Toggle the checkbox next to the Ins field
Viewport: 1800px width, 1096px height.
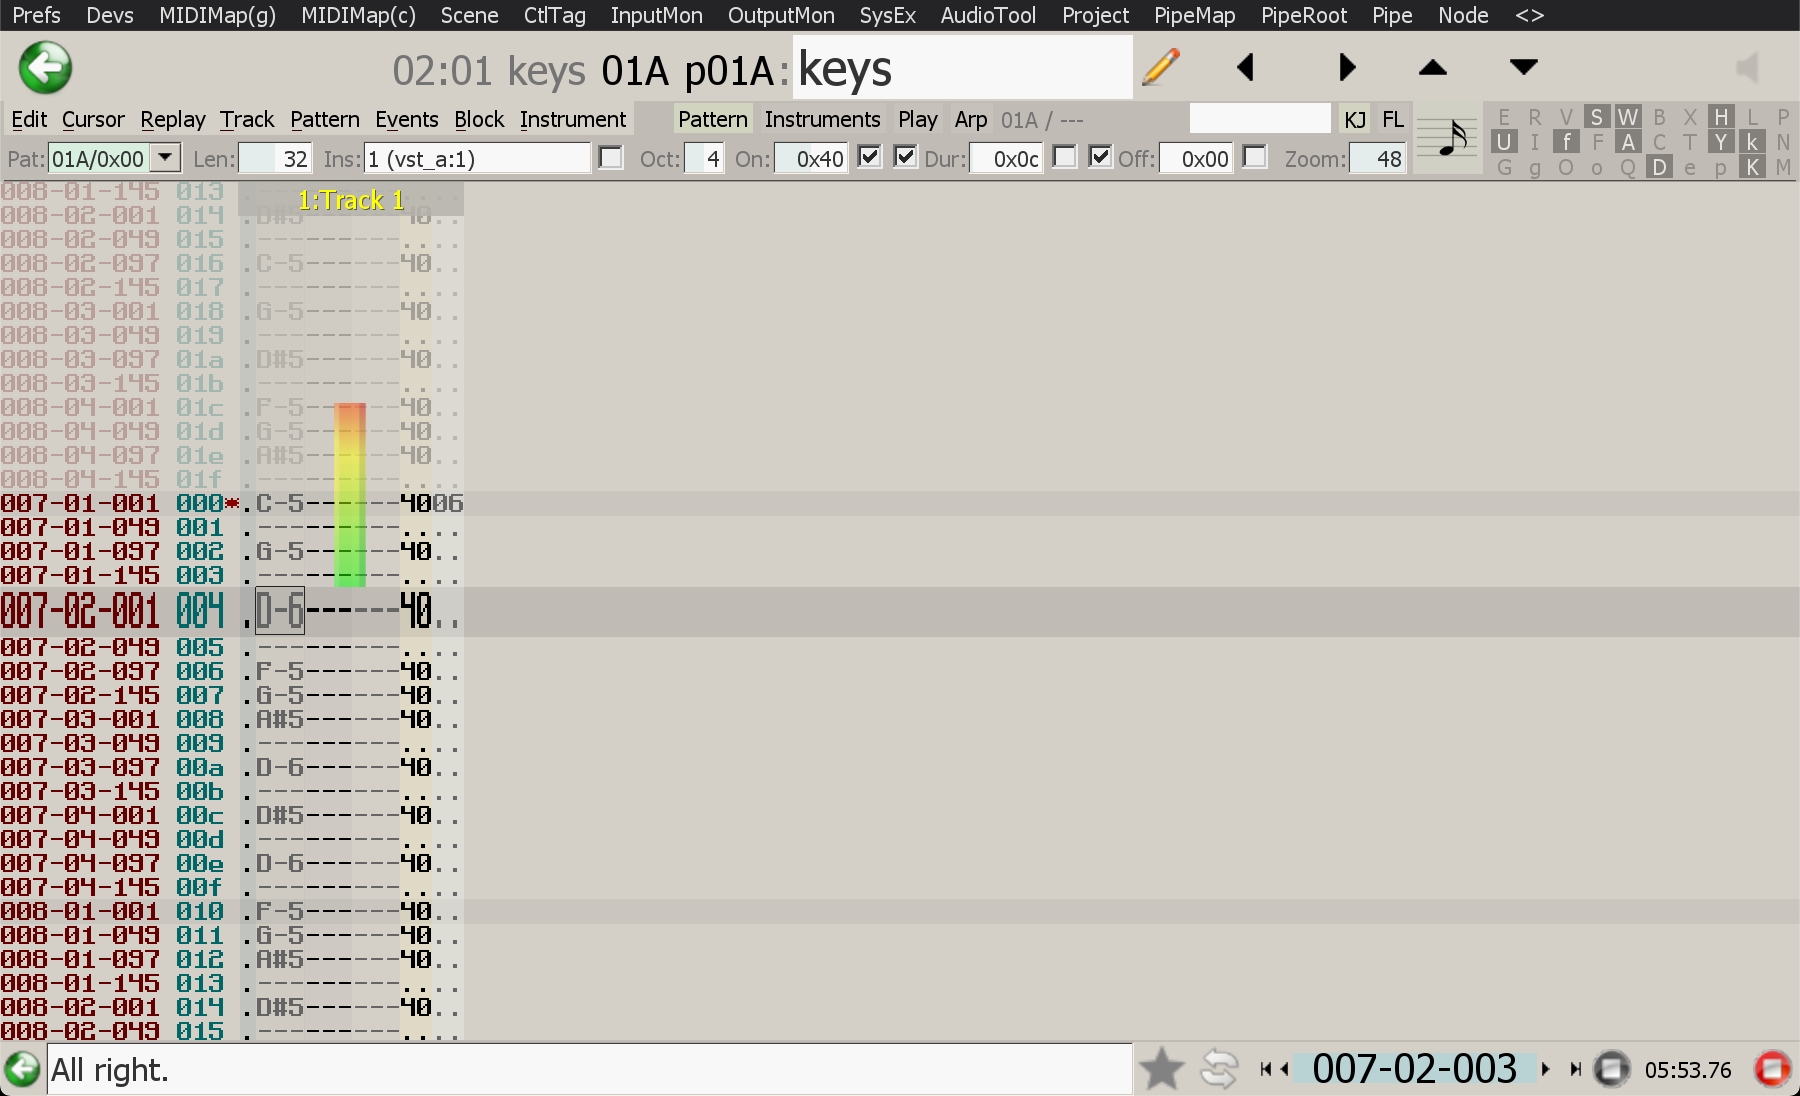[x=610, y=158]
